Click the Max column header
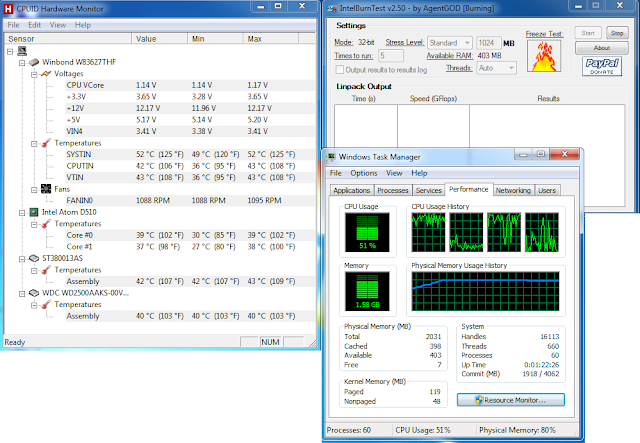Viewport: 640px width, 443px height. tap(271, 39)
